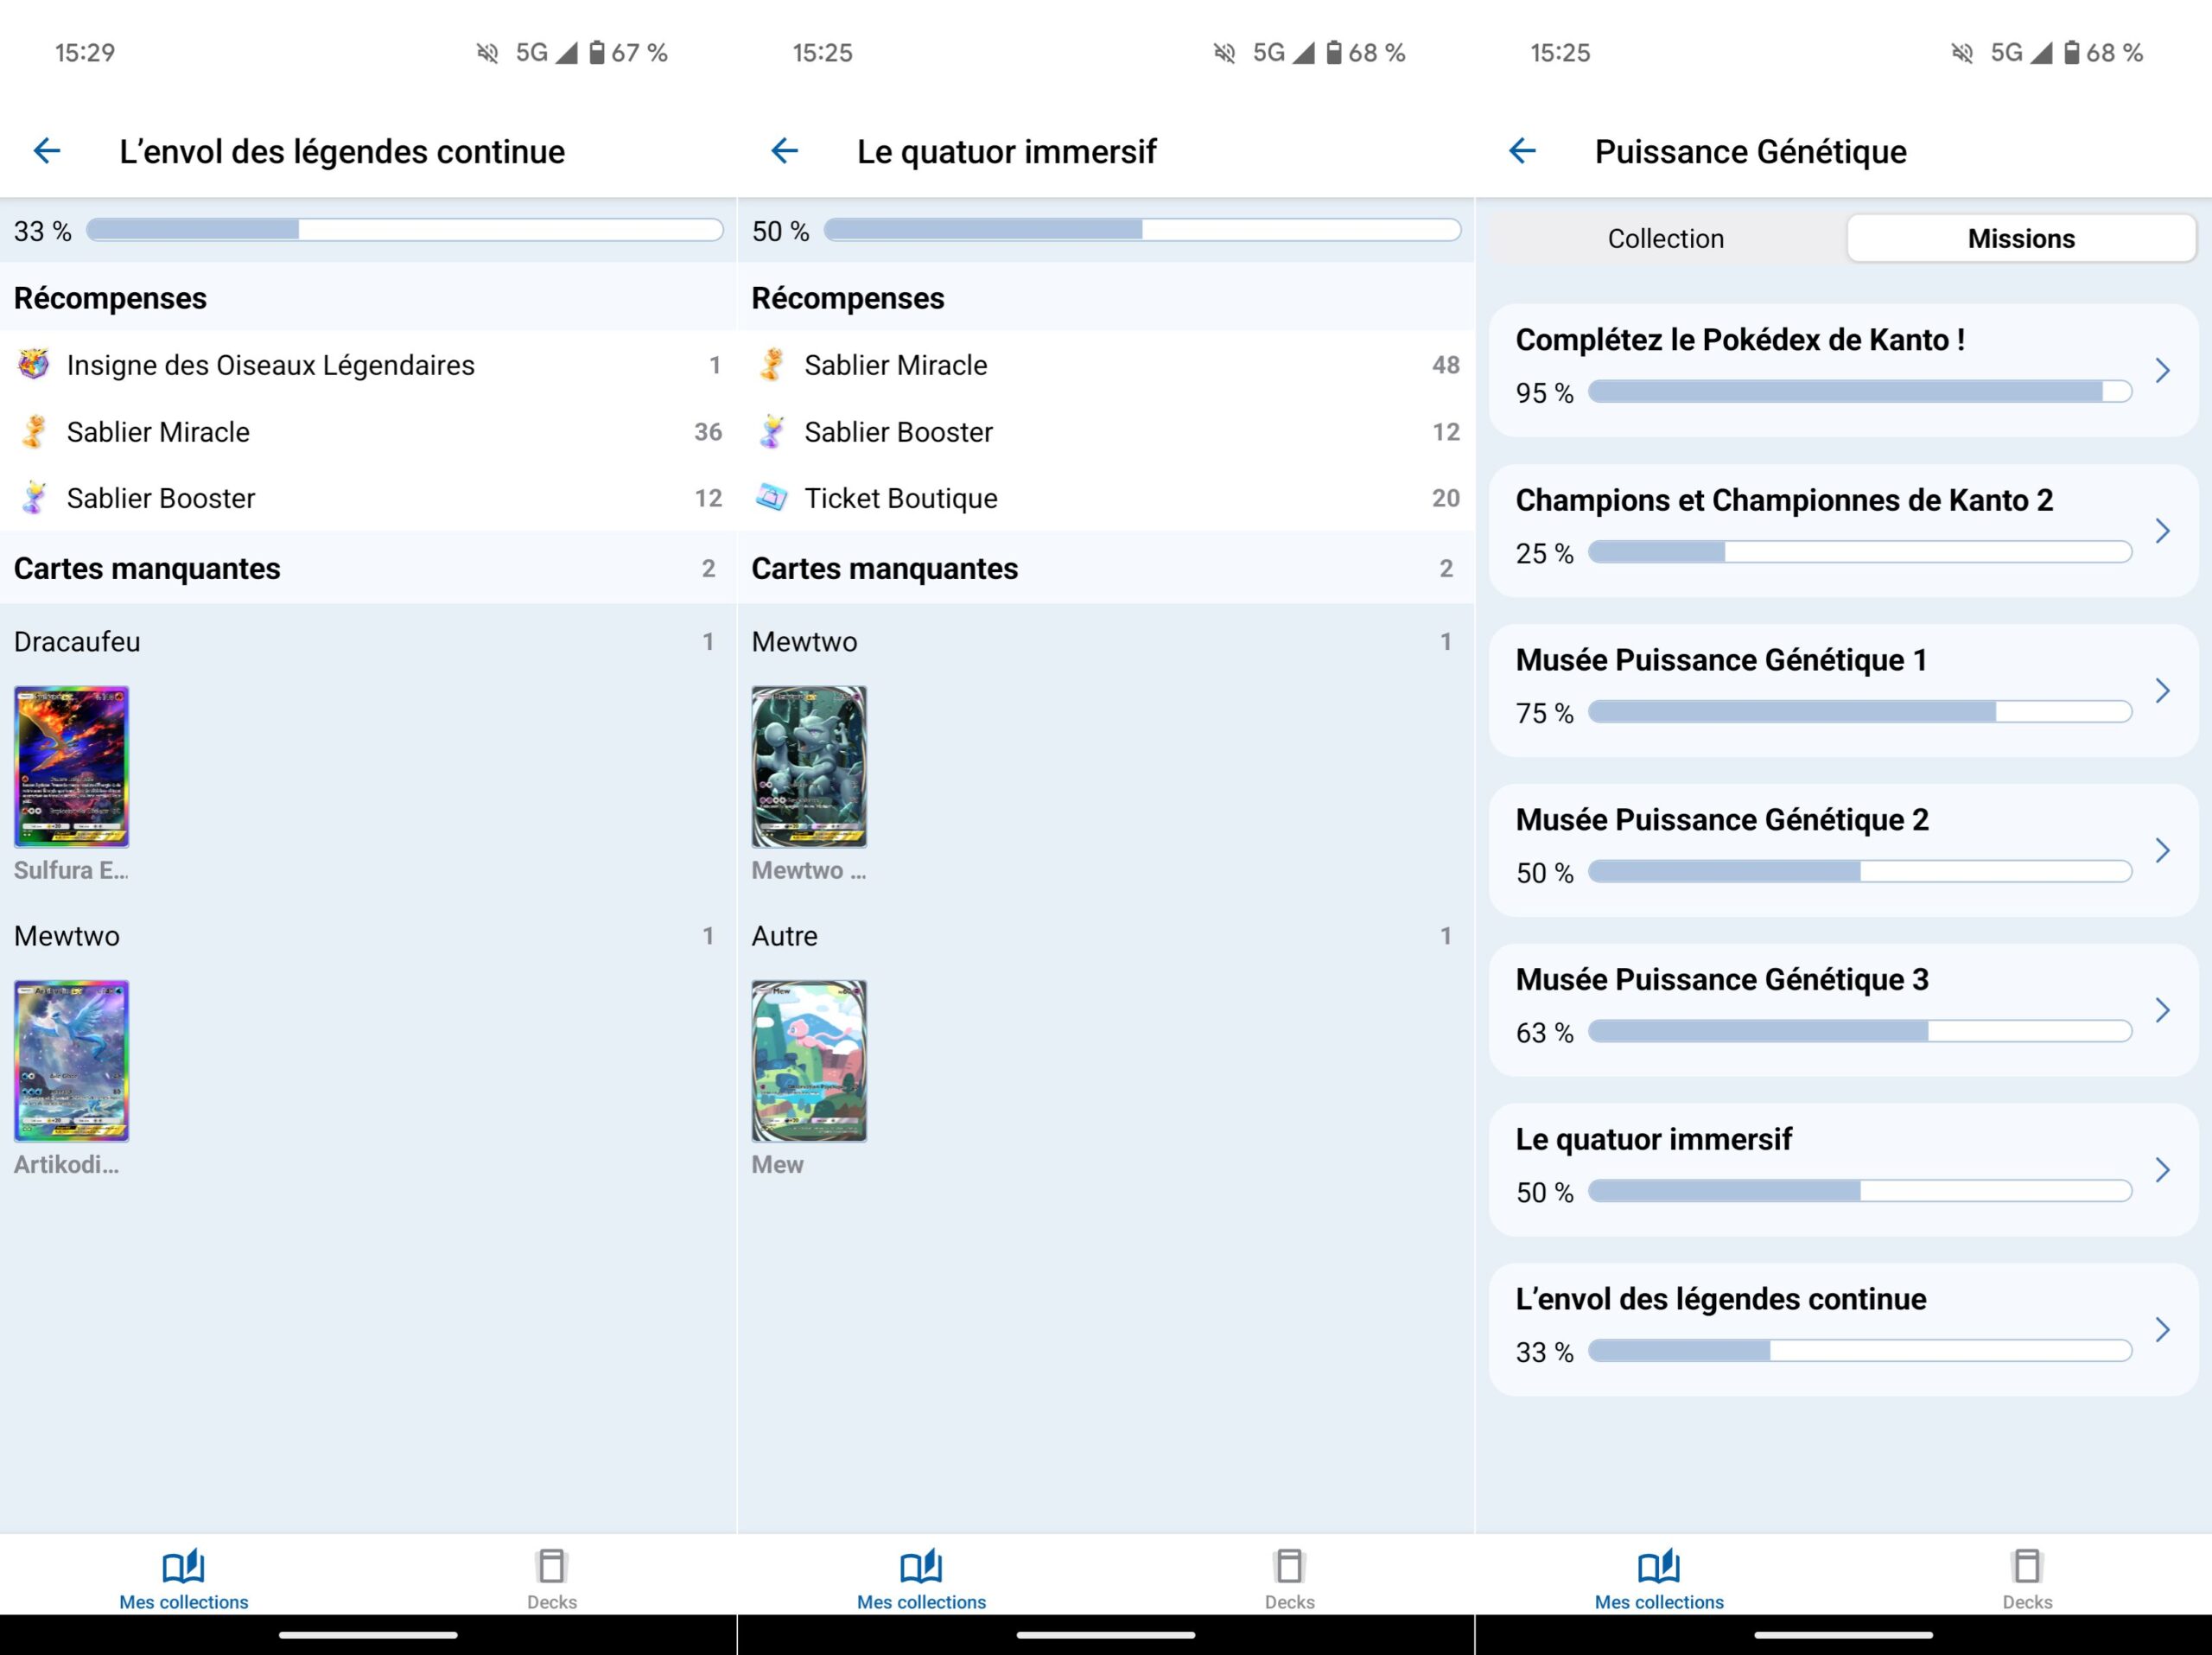Switch to the Collection tab
The image size is (2212, 1655).
click(x=1666, y=238)
